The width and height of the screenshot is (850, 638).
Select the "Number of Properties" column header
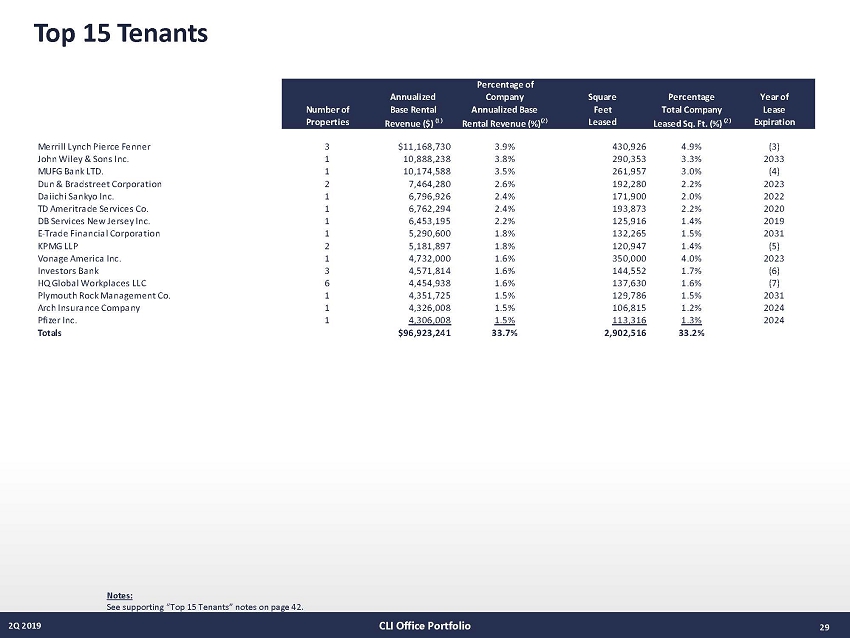328,115
